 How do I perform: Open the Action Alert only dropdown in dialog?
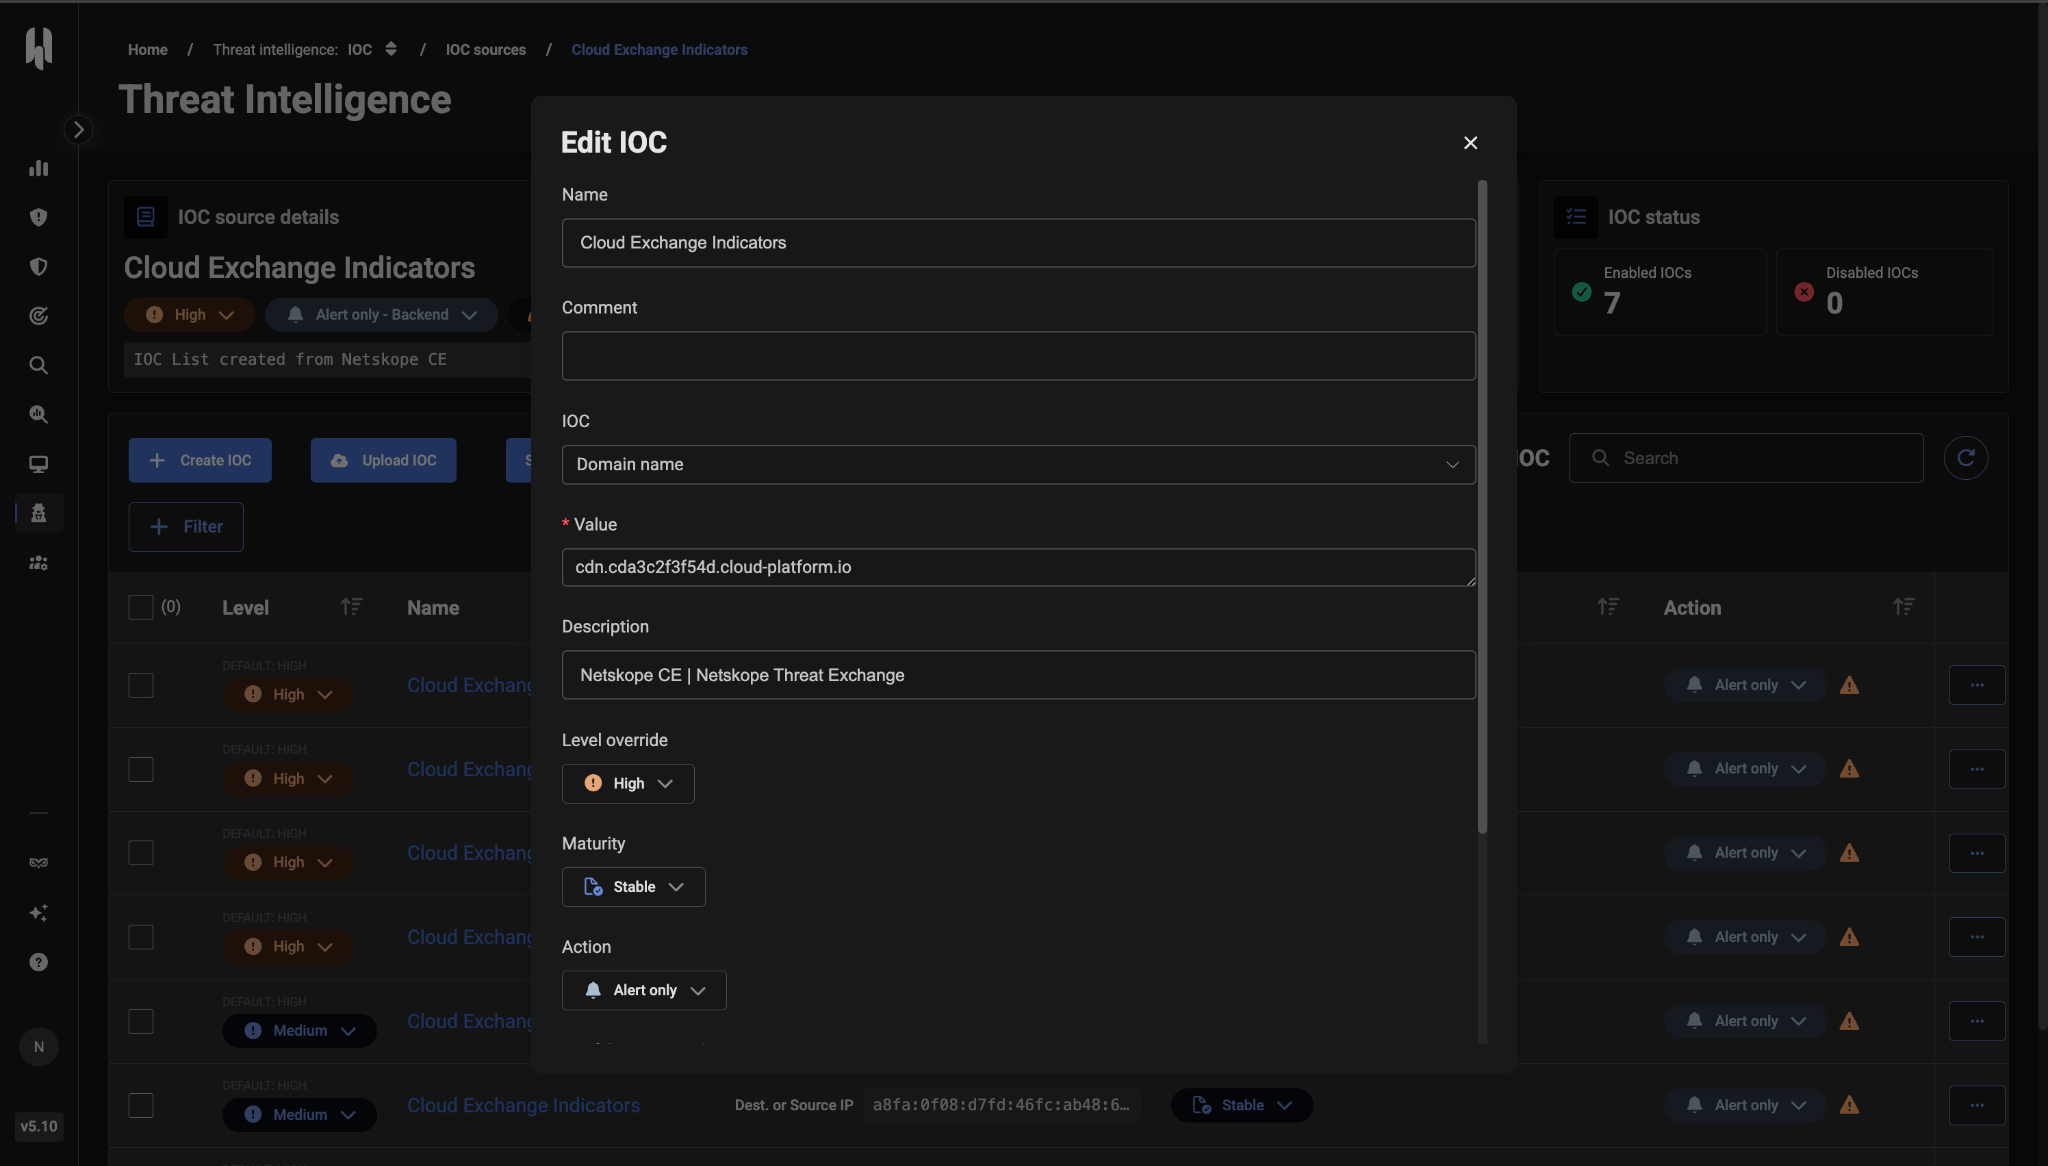tap(644, 990)
